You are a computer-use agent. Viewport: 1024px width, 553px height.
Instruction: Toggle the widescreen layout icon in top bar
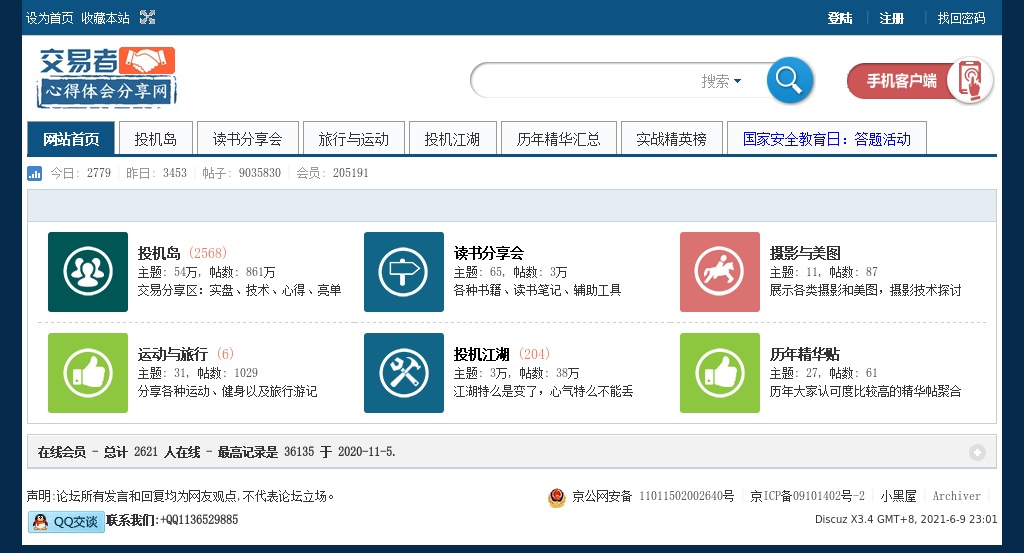pyautogui.click(x=147, y=17)
